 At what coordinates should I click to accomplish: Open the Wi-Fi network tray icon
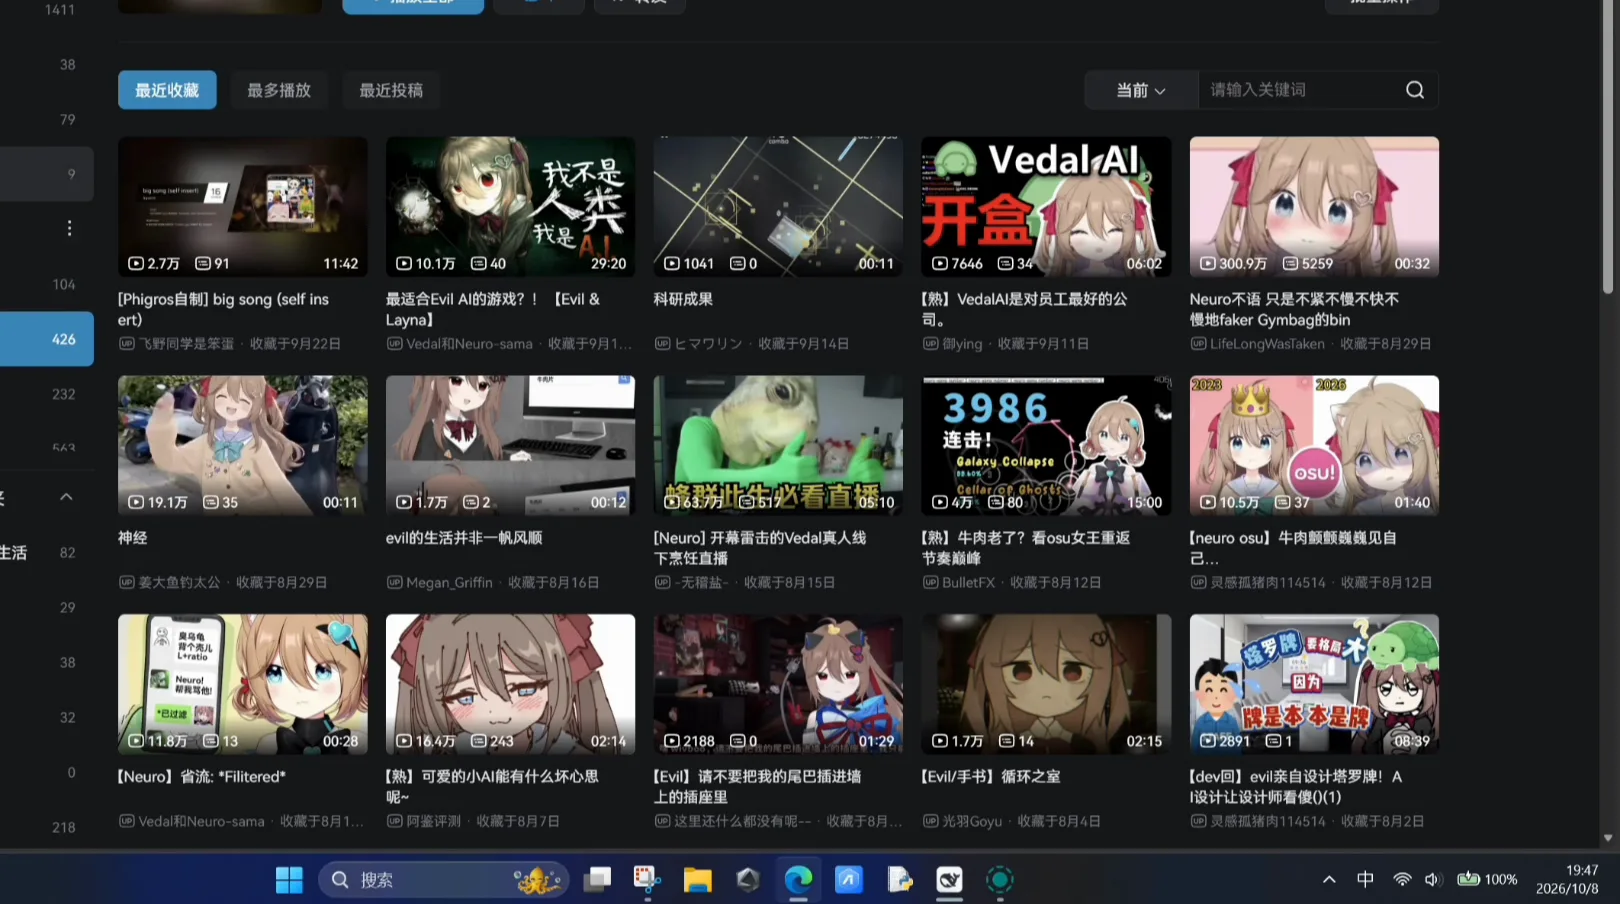pyautogui.click(x=1402, y=880)
